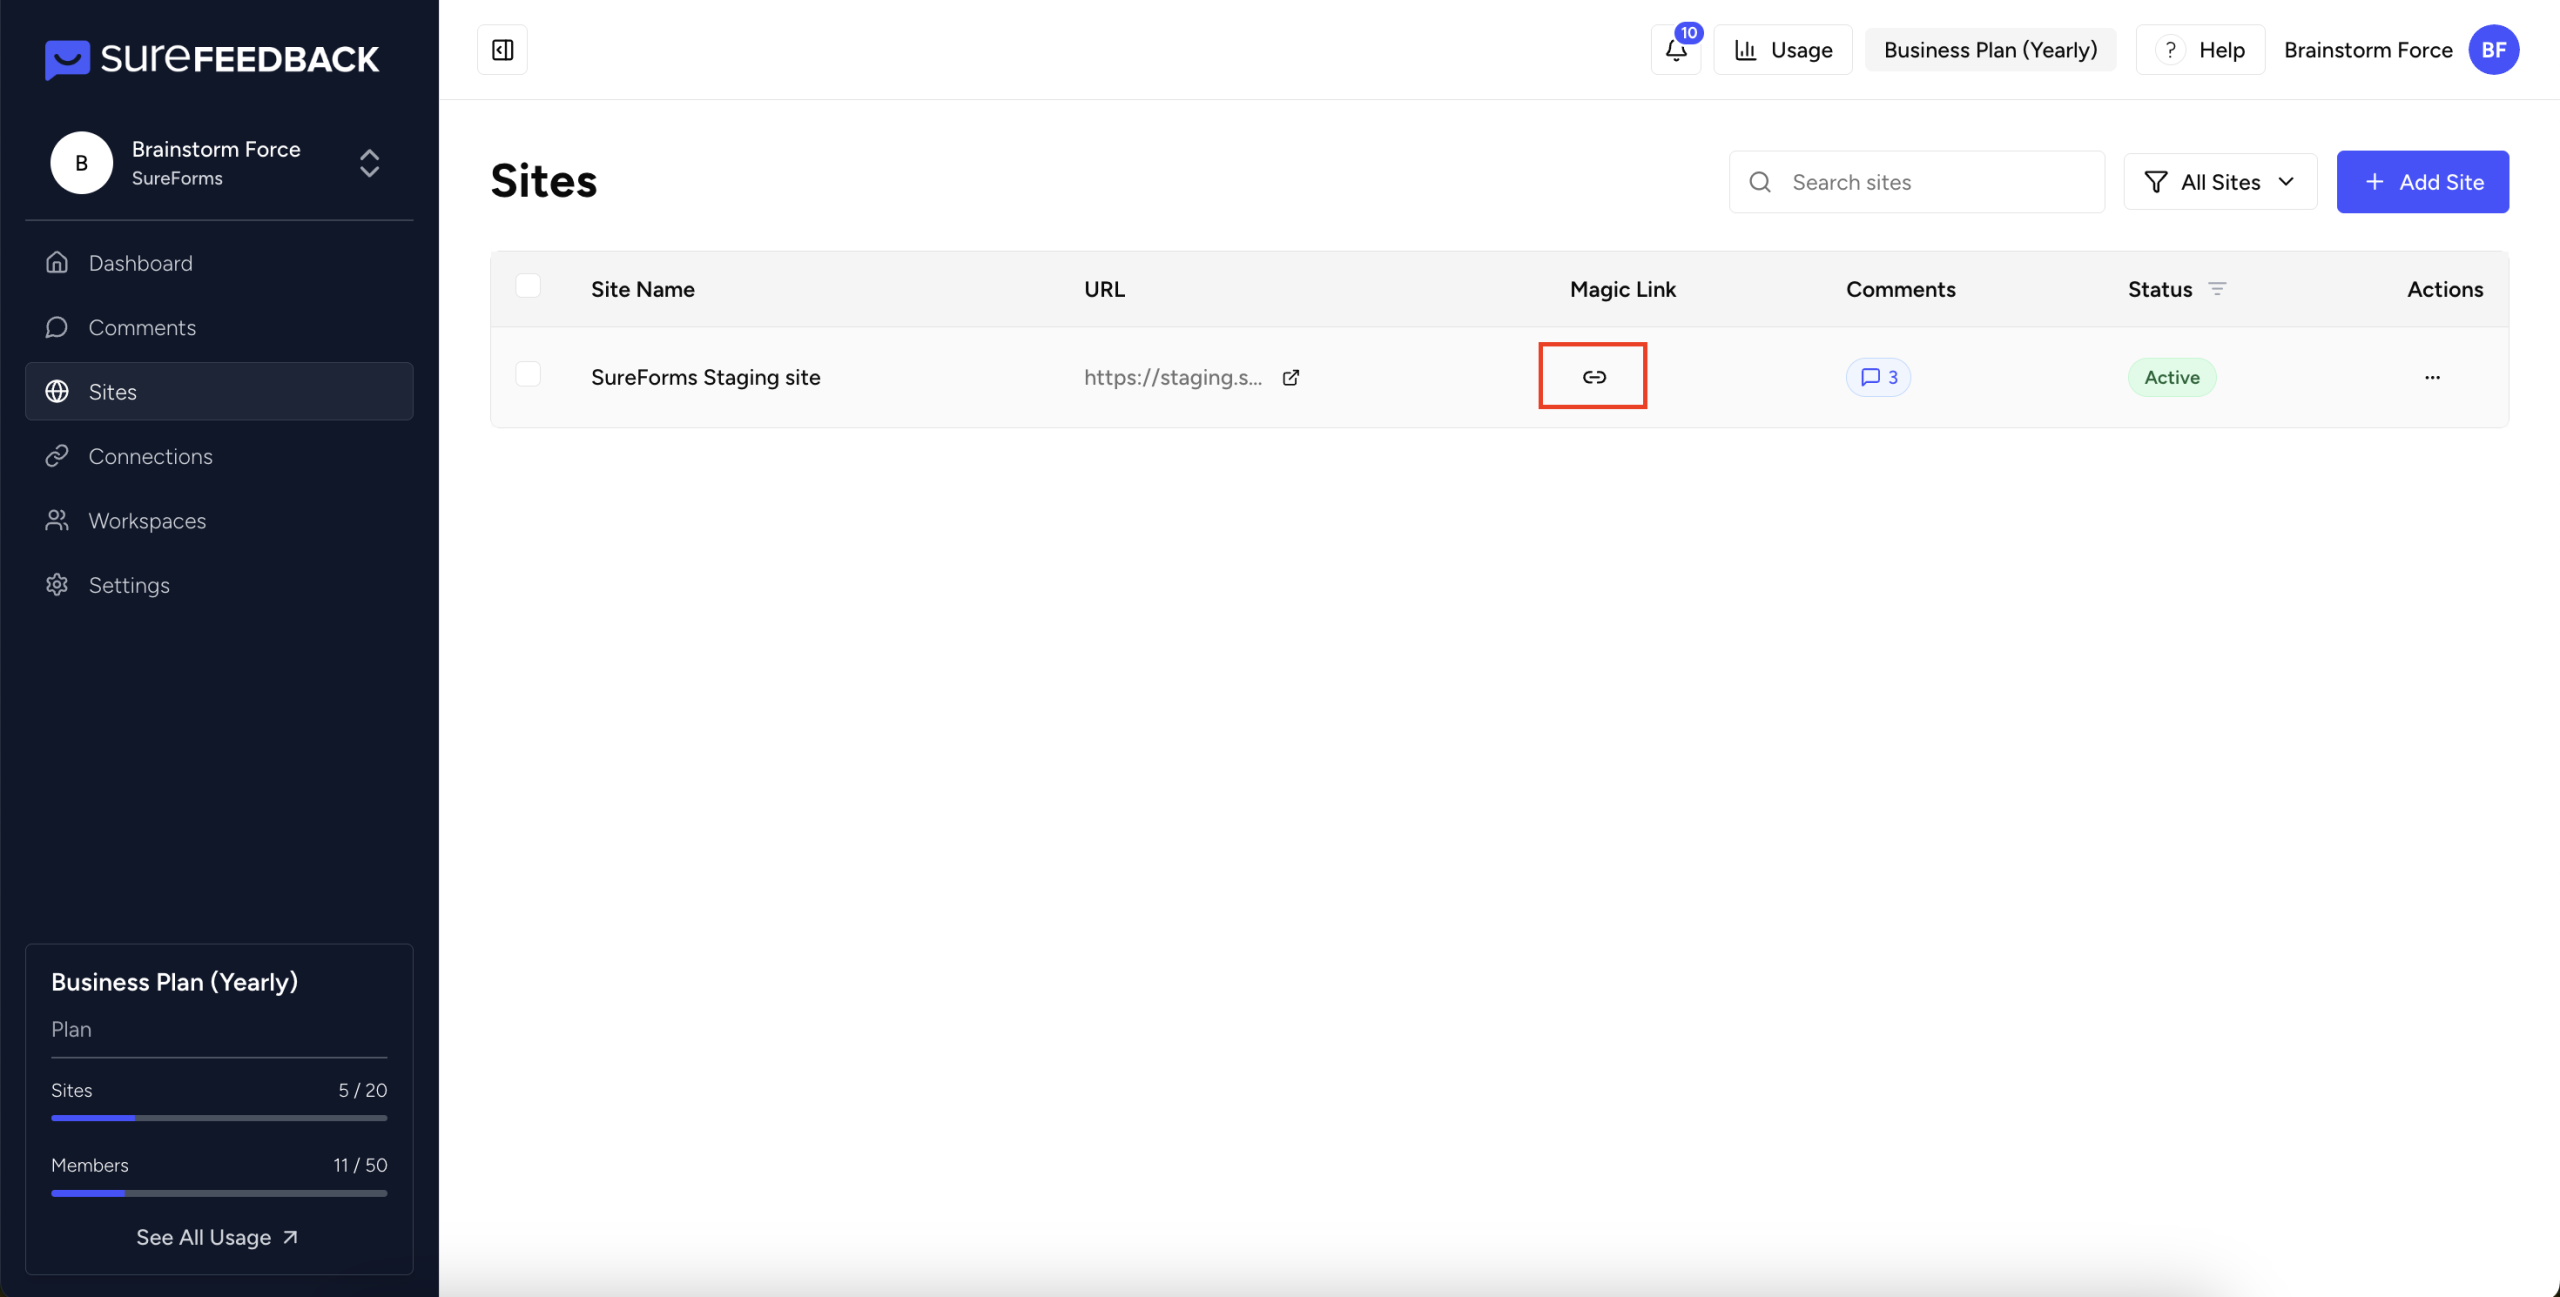2560x1297 pixels.
Task: Select all sites with the header checkbox
Action: (528, 286)
